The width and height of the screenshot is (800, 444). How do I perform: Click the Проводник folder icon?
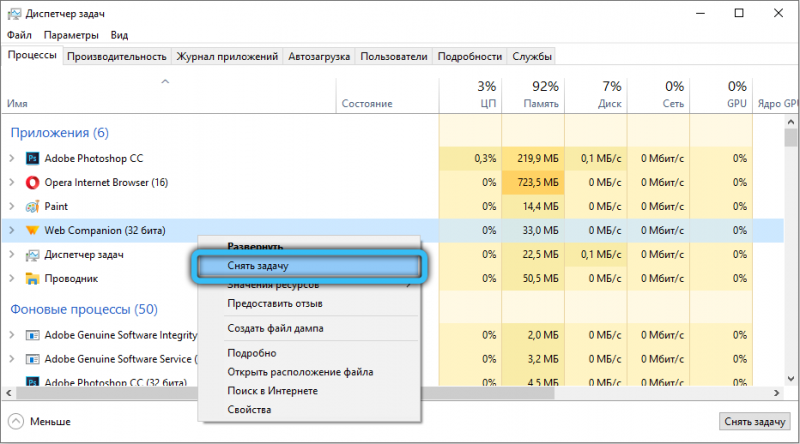click(x=33, y=279)
